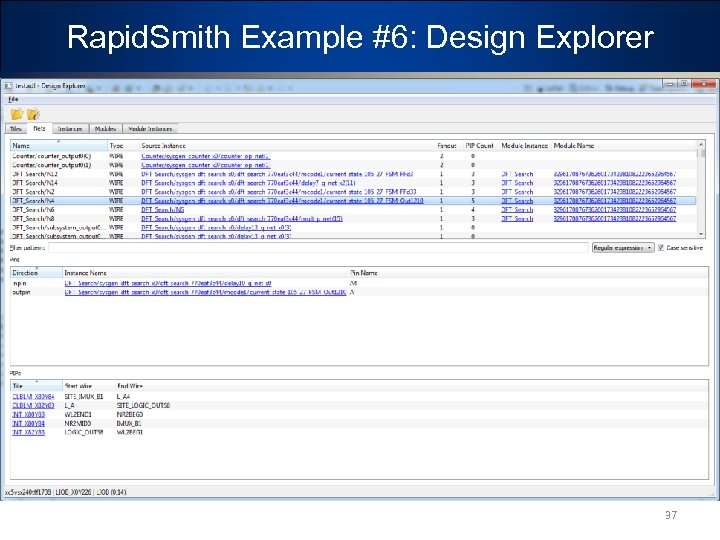The image size is (720, 540).
Task: Open the Regular expression dropdown
Action: [623, 247]
